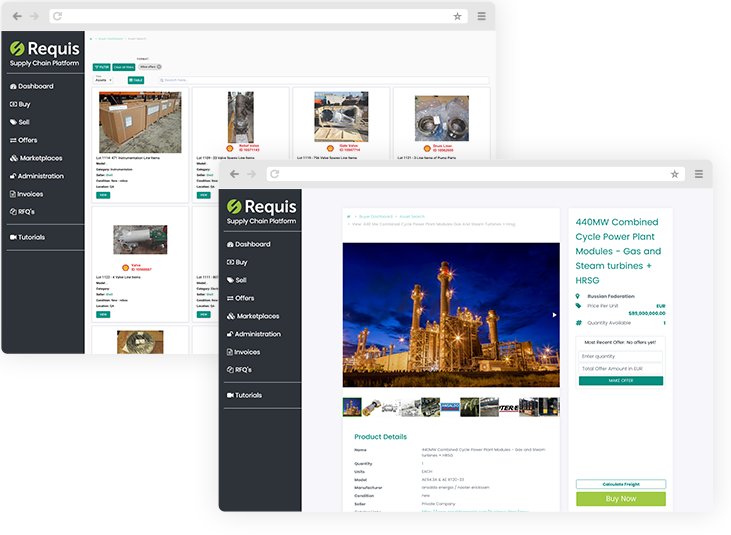Select Offers in the front window sidebar
Image resolution: width=731 pixels, height=535 pixels.
coord(241,298)
